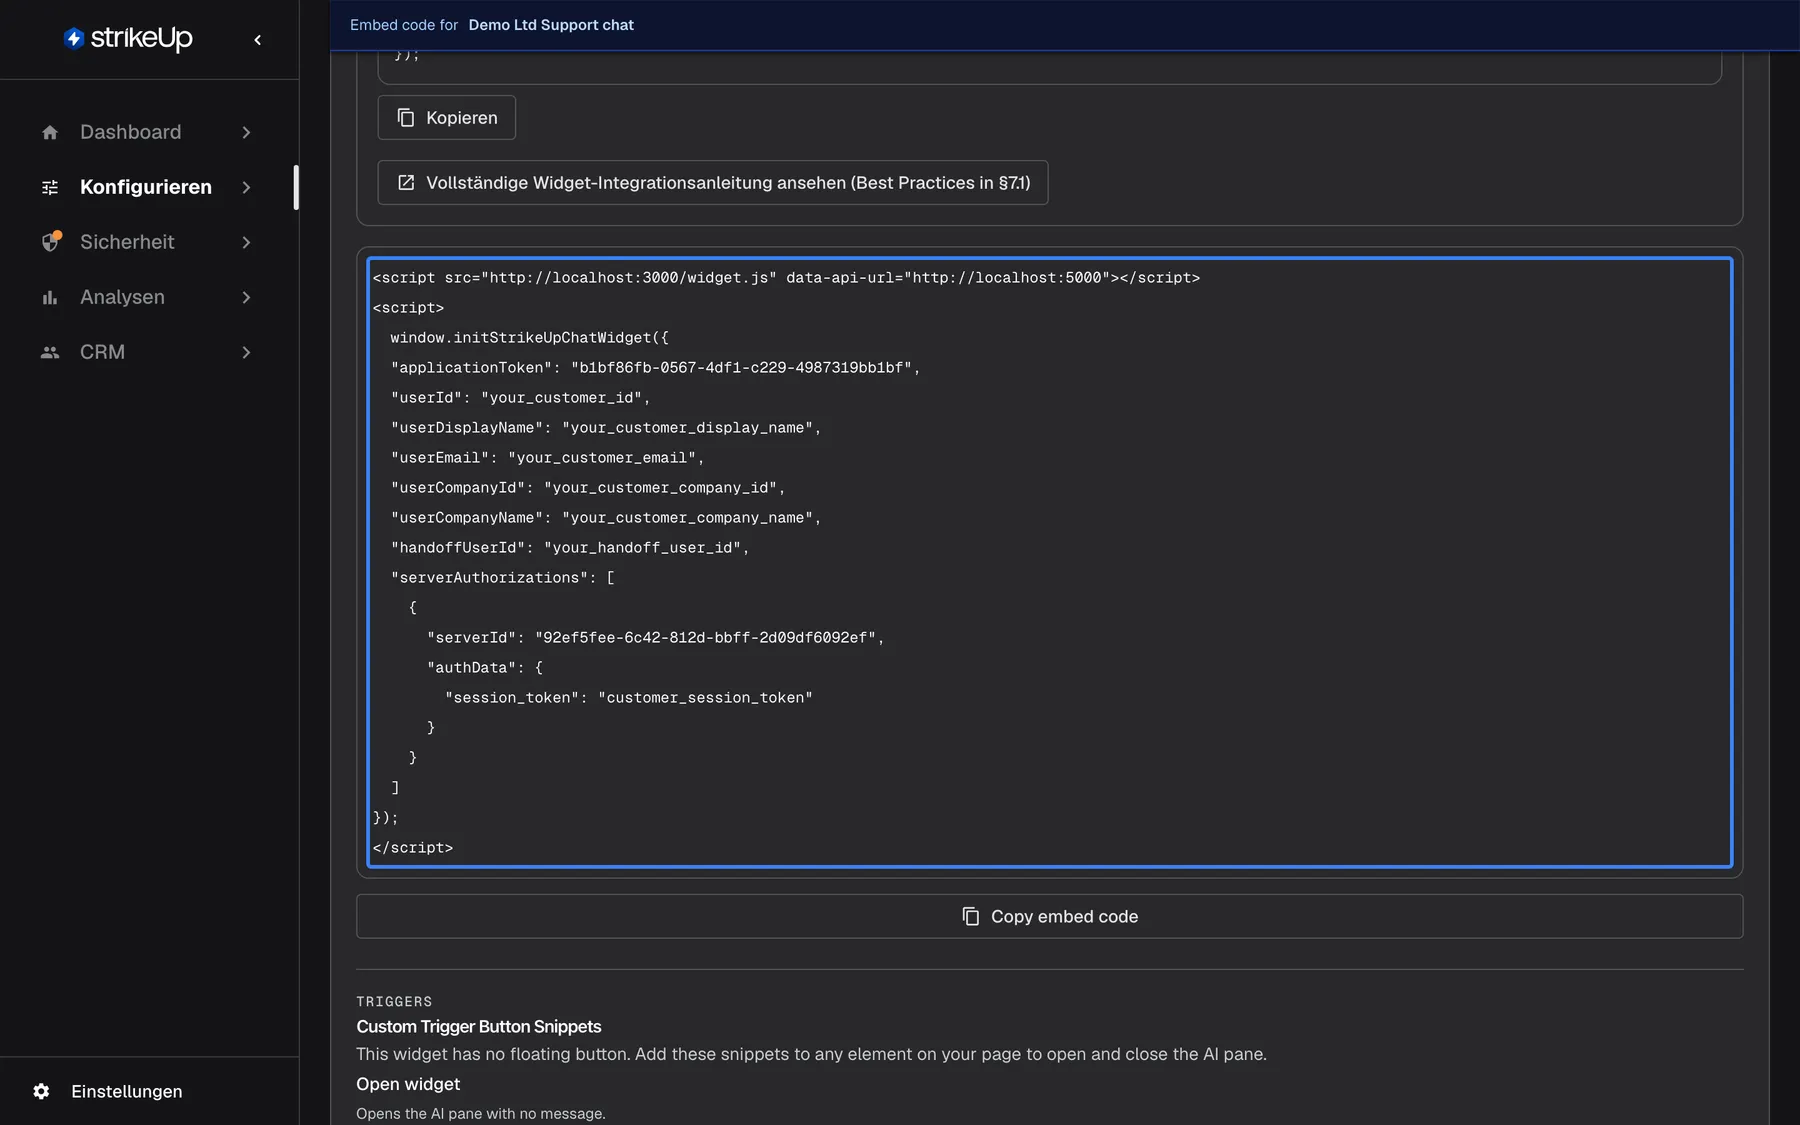The width and height of the screenshot is (1800, 1125).
Task: Expand the Konfigurieren menu chevron
Action: [x=246, y=187]
